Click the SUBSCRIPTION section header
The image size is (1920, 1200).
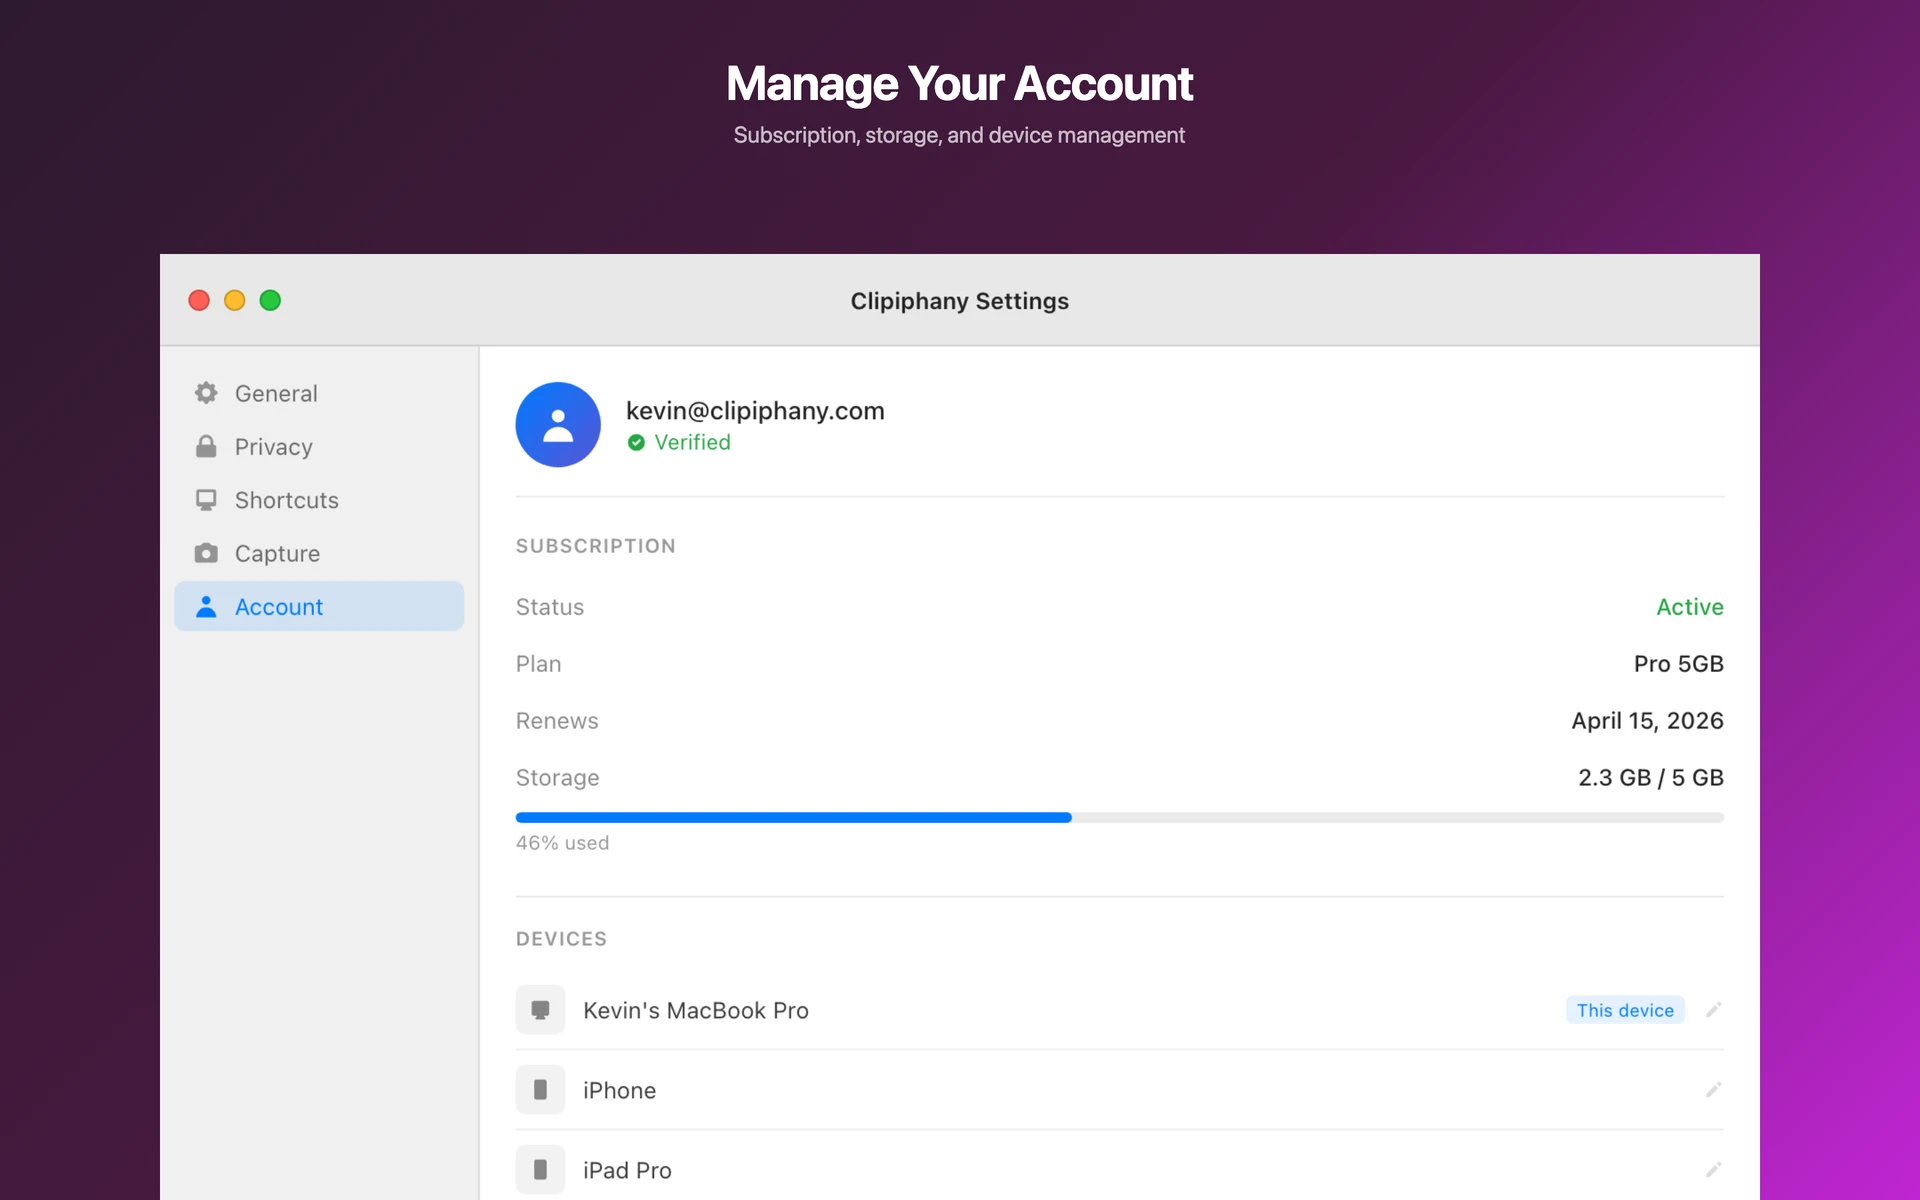coord(595,546)
